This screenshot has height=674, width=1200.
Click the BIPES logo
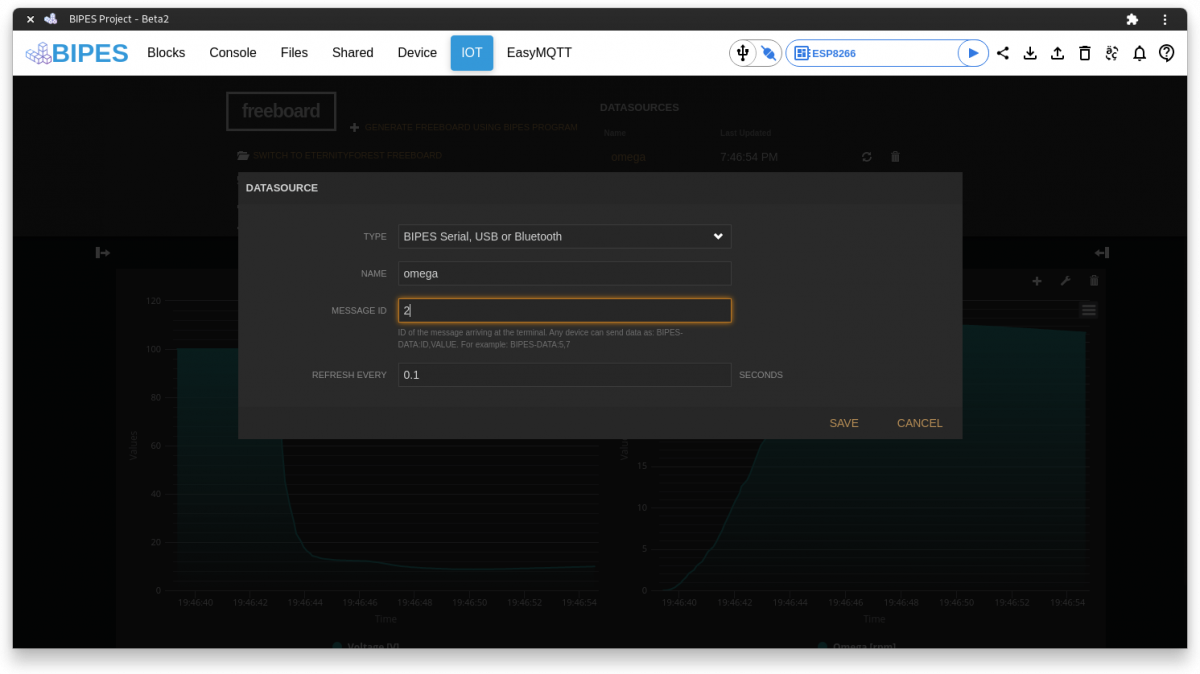click(x=77, y=53)
